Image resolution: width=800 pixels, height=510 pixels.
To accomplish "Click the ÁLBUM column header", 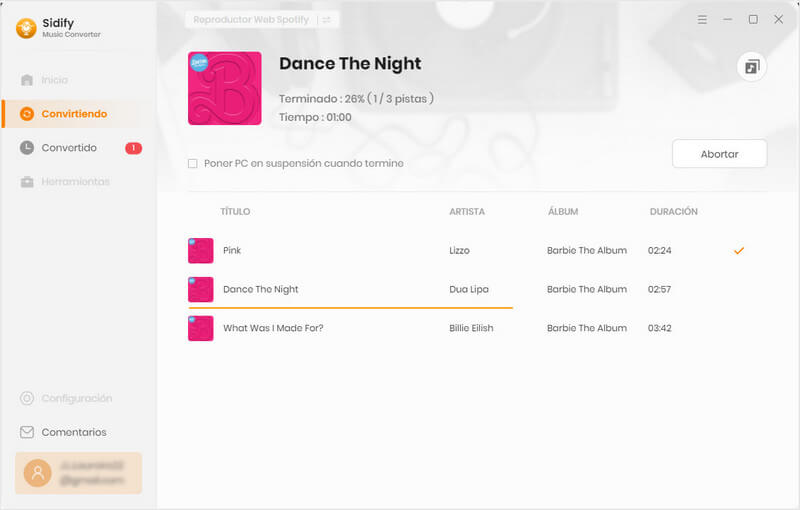I will pos(563,212).
